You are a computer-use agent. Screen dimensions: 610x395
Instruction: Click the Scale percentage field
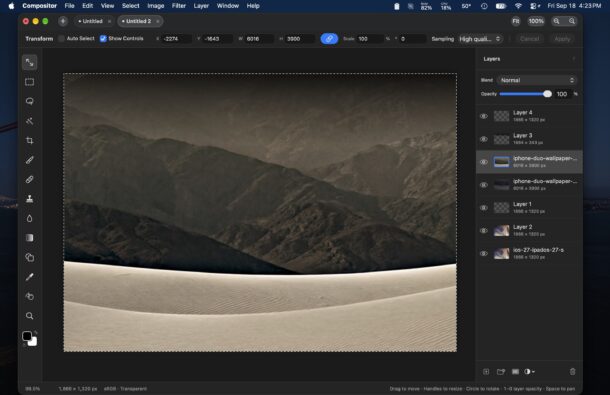coord(370,39)
